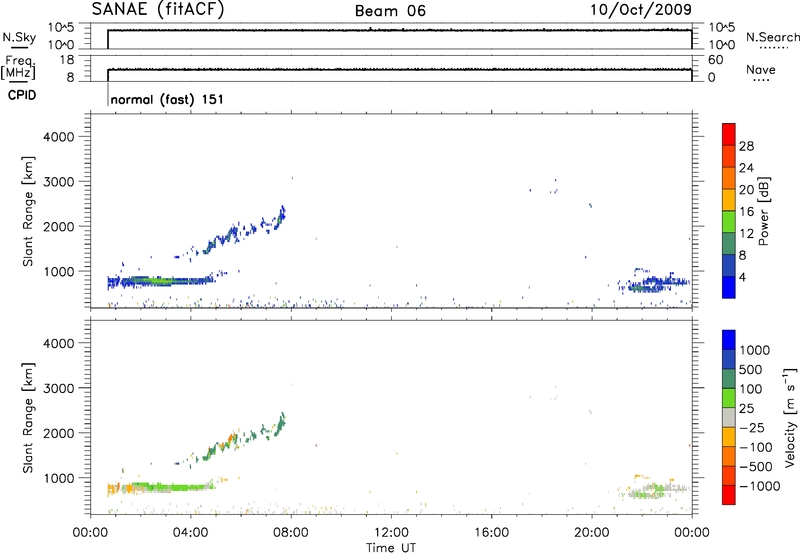800x554 pixels.
Task: Click the yellow 16–20 dB Power color segment
Action: (x=729, y=200)
